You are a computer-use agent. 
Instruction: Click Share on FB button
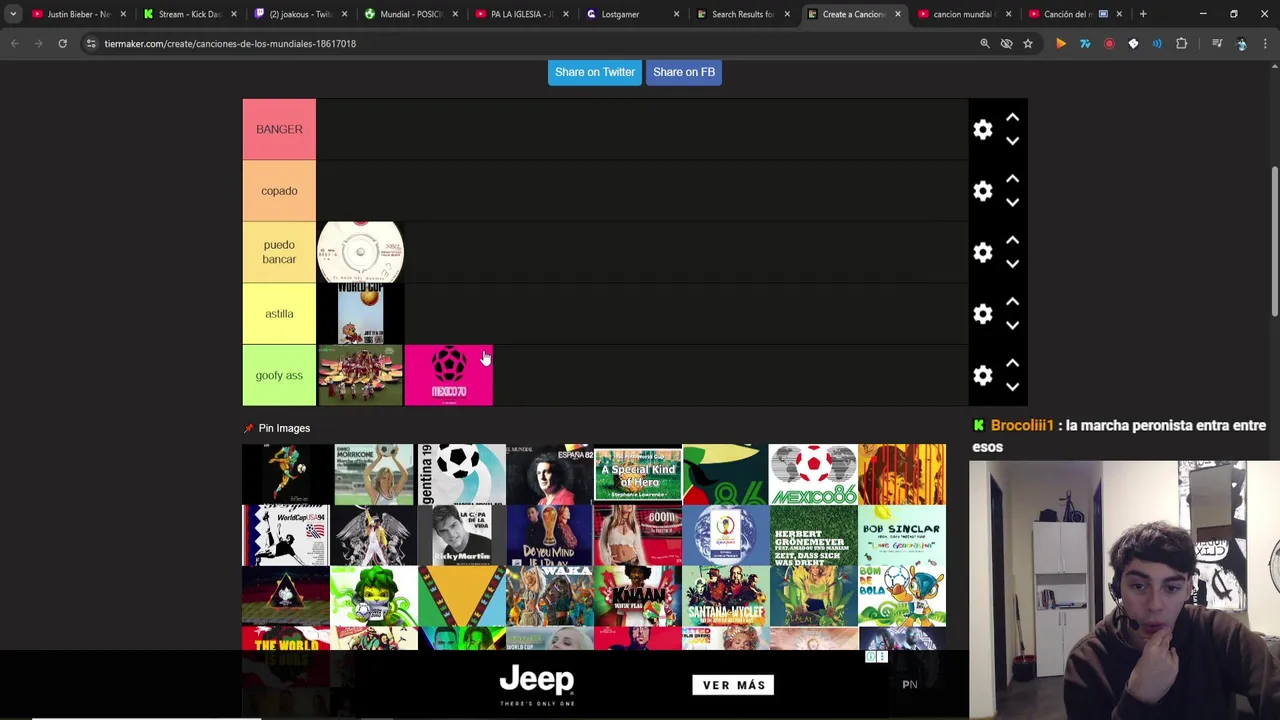tap(684, 72)
